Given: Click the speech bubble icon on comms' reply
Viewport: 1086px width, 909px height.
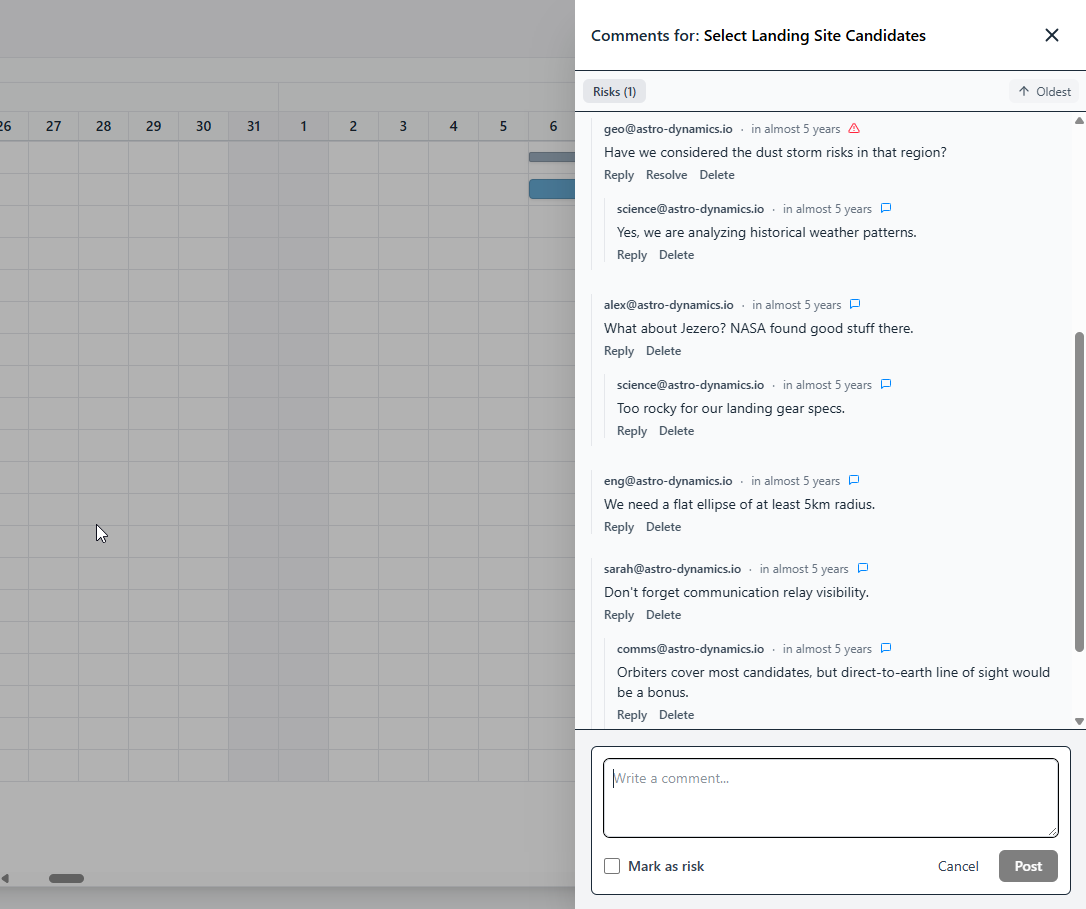Looking at the screenshot, I should (x=886, y=648).
